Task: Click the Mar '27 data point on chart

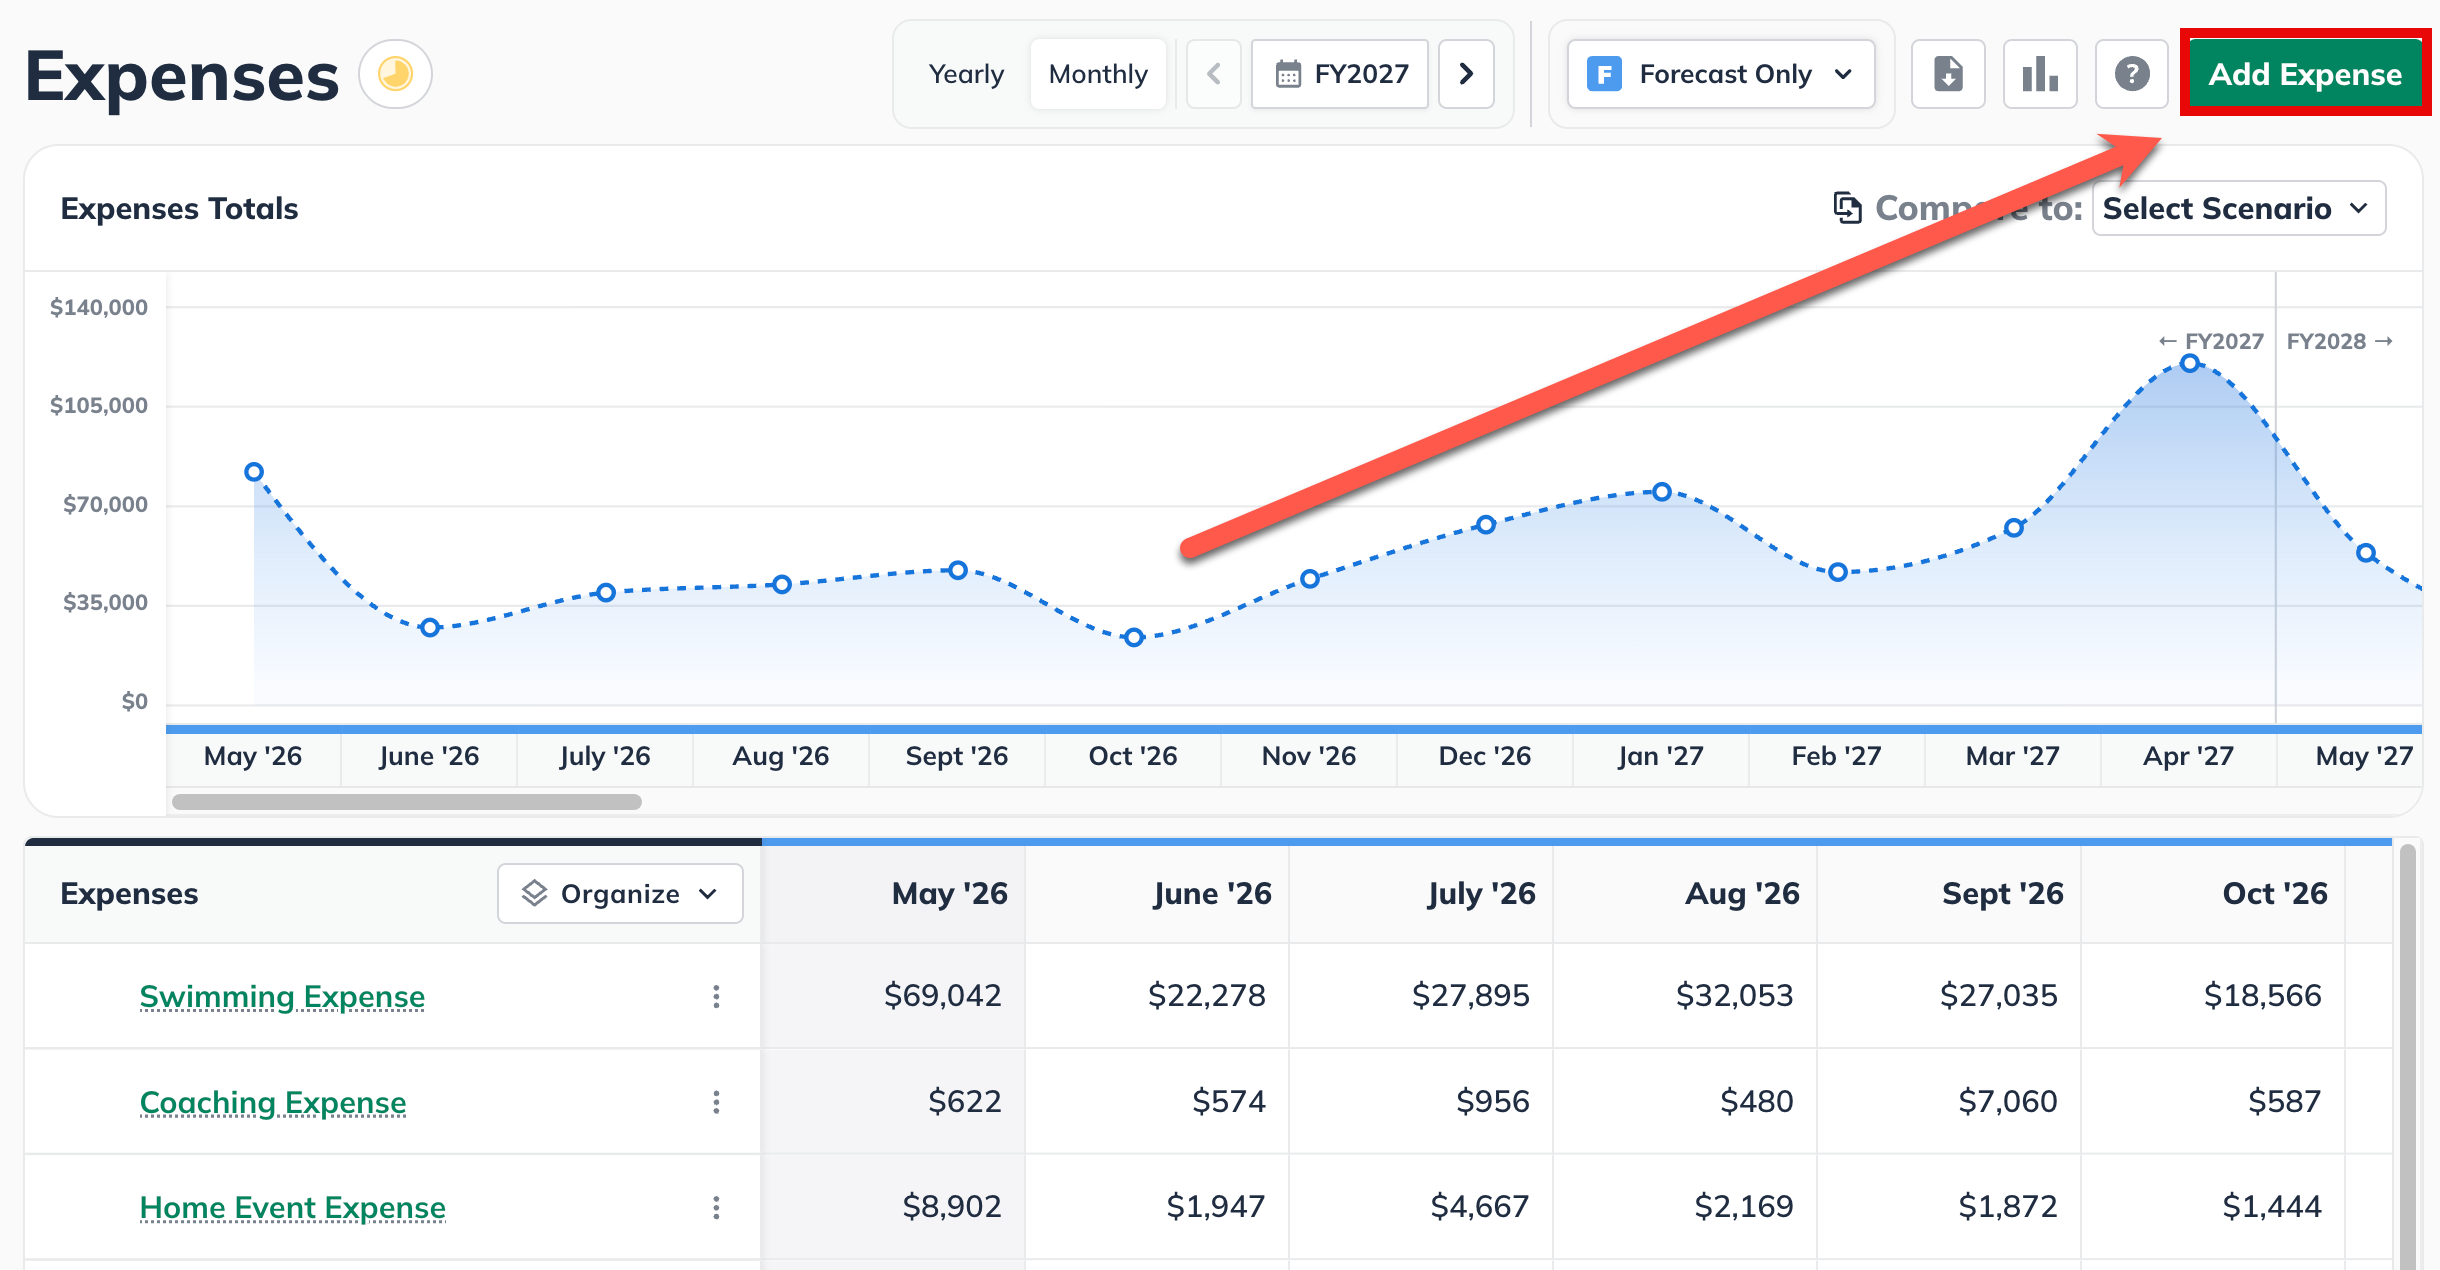Action: pos(2014,528)
